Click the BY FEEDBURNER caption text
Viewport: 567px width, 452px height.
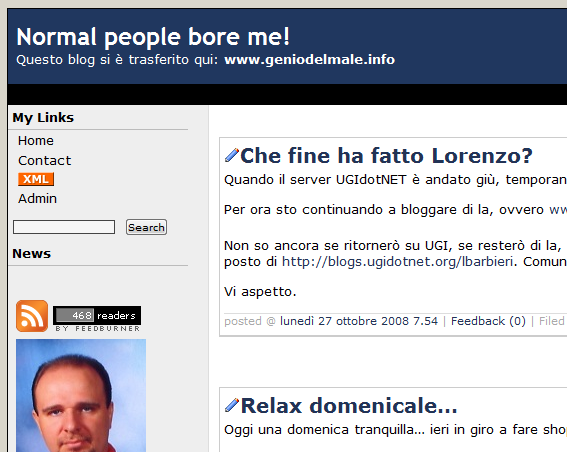point(98,329)
